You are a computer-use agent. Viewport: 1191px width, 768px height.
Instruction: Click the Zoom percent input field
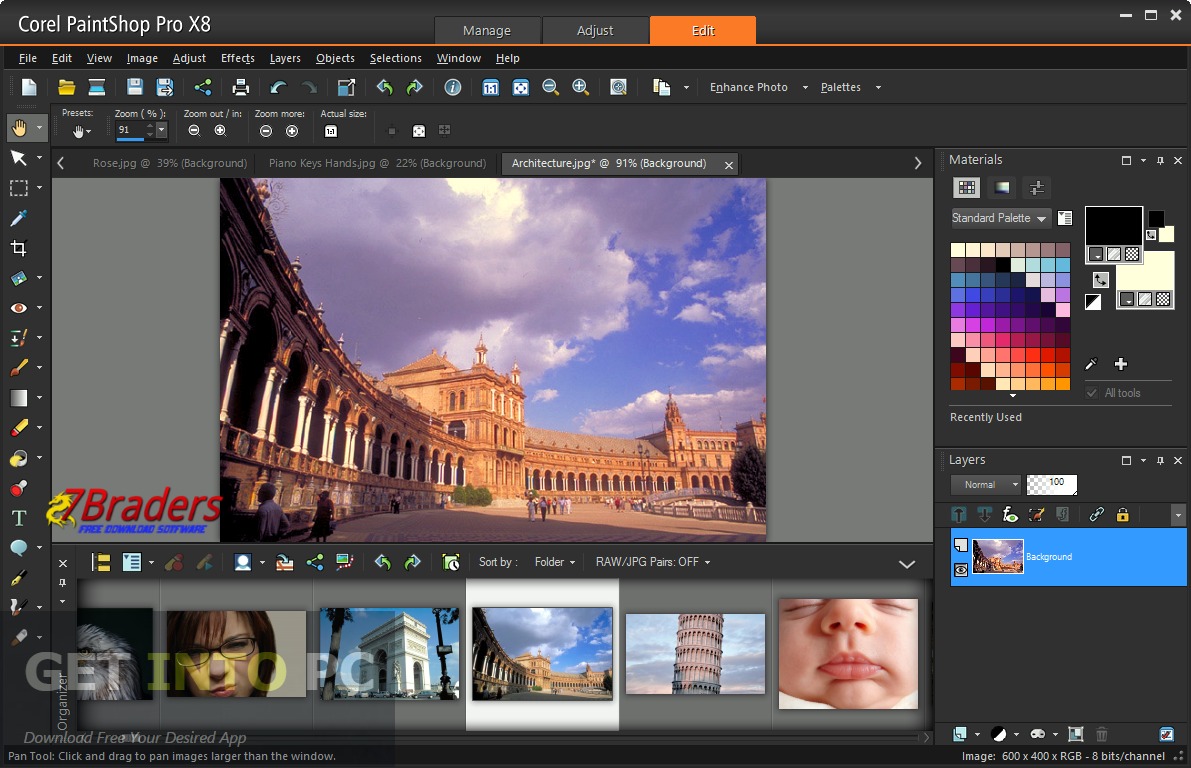pos(130,131)
